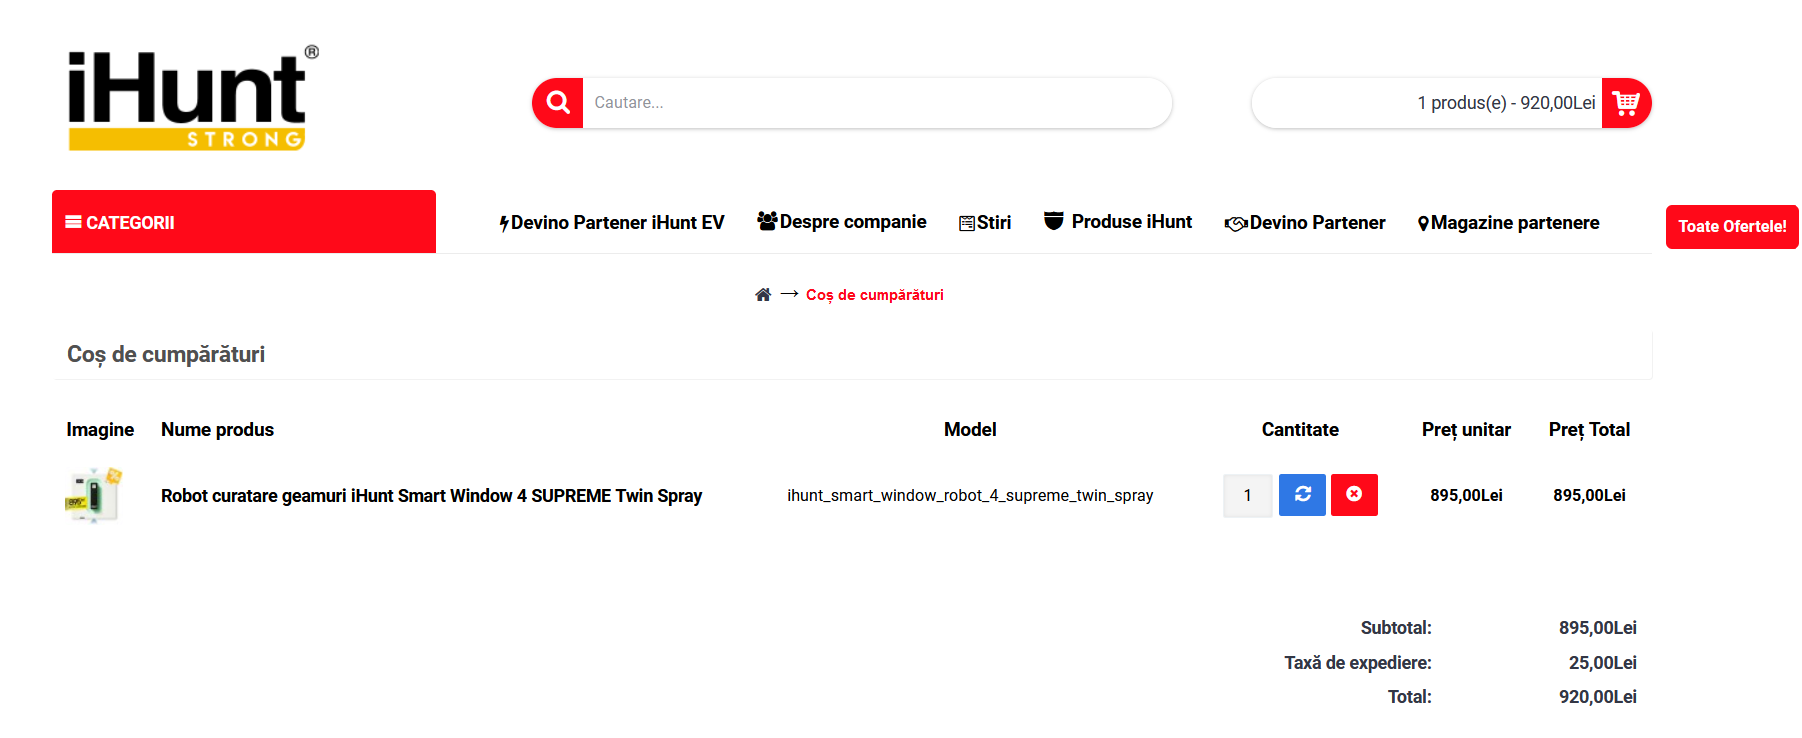1802x738 pixels.
Task: Focus the Cautare search field
Action: [877, 103]
